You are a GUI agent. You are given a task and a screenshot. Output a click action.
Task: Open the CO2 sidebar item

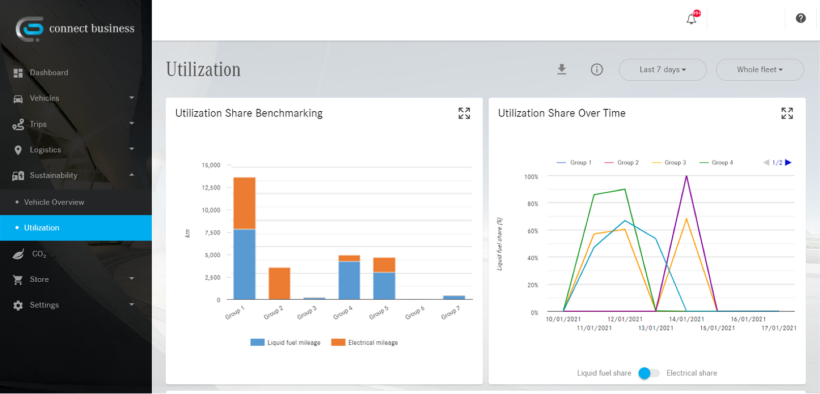click(76, 254)
